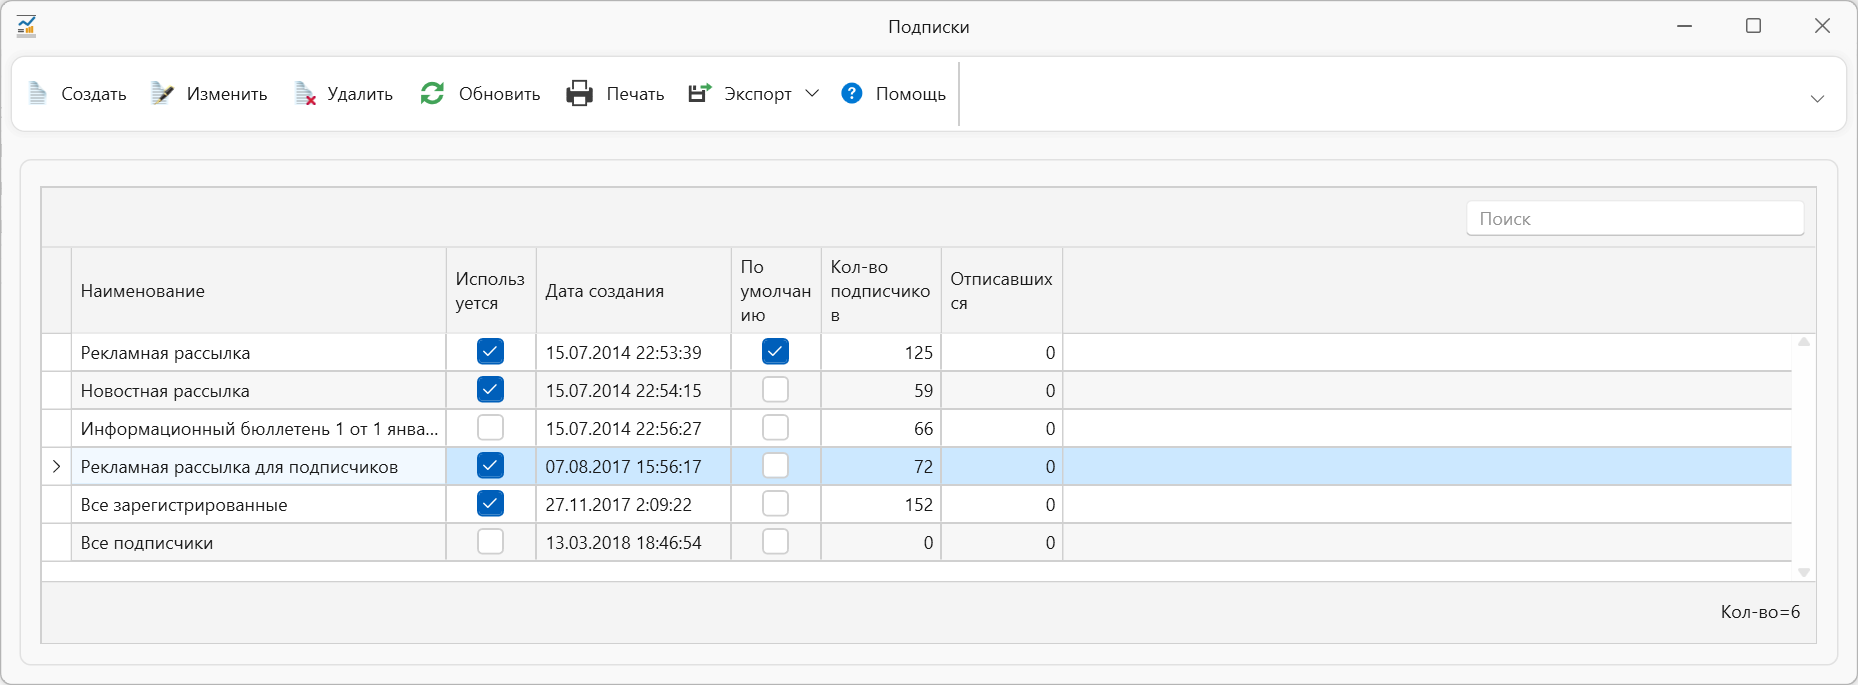Sort by Используется column header
1858x685 pixels.
point(491,291)
